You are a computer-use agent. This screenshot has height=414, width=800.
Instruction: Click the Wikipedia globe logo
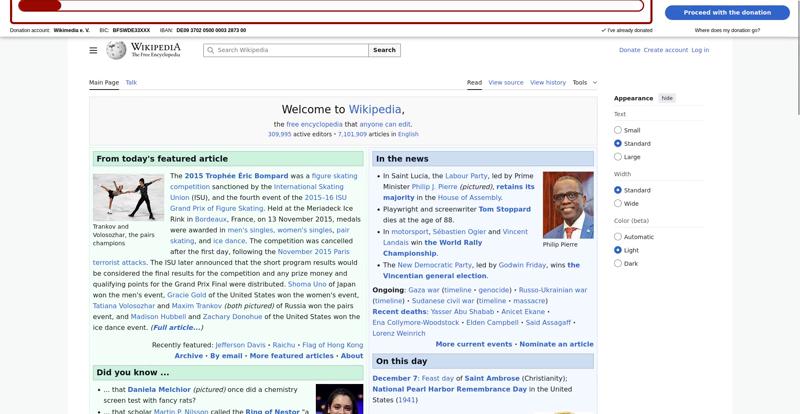(117, 50)
